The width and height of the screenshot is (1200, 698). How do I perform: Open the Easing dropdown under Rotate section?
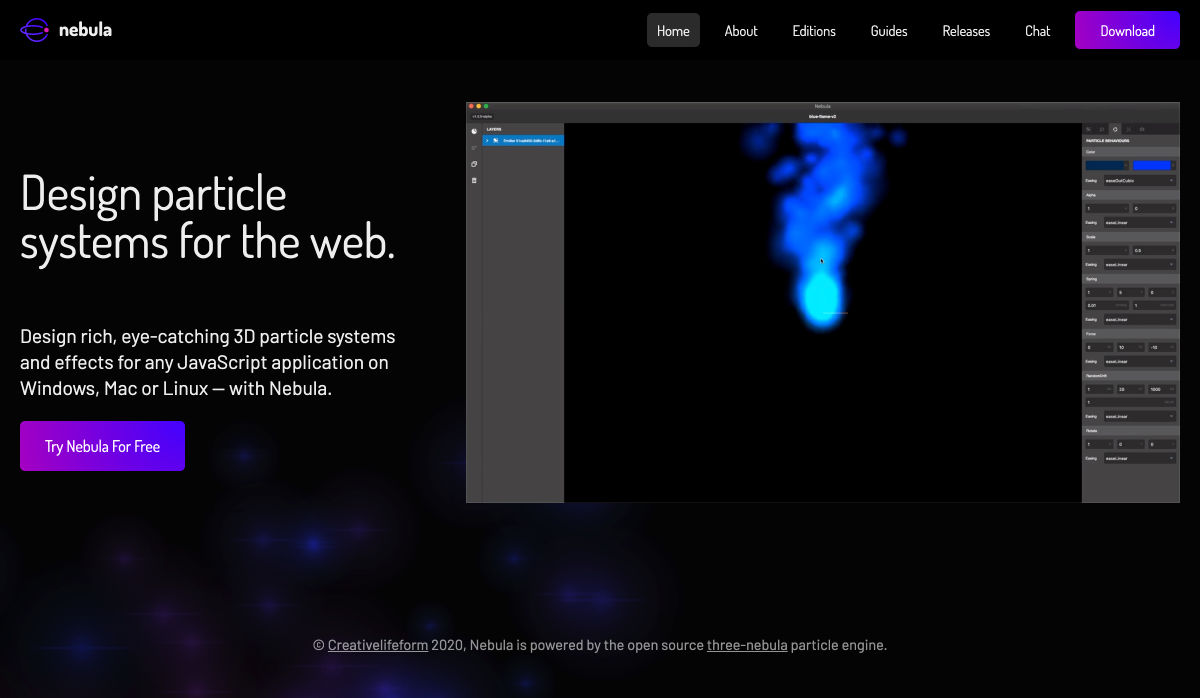1139,458
